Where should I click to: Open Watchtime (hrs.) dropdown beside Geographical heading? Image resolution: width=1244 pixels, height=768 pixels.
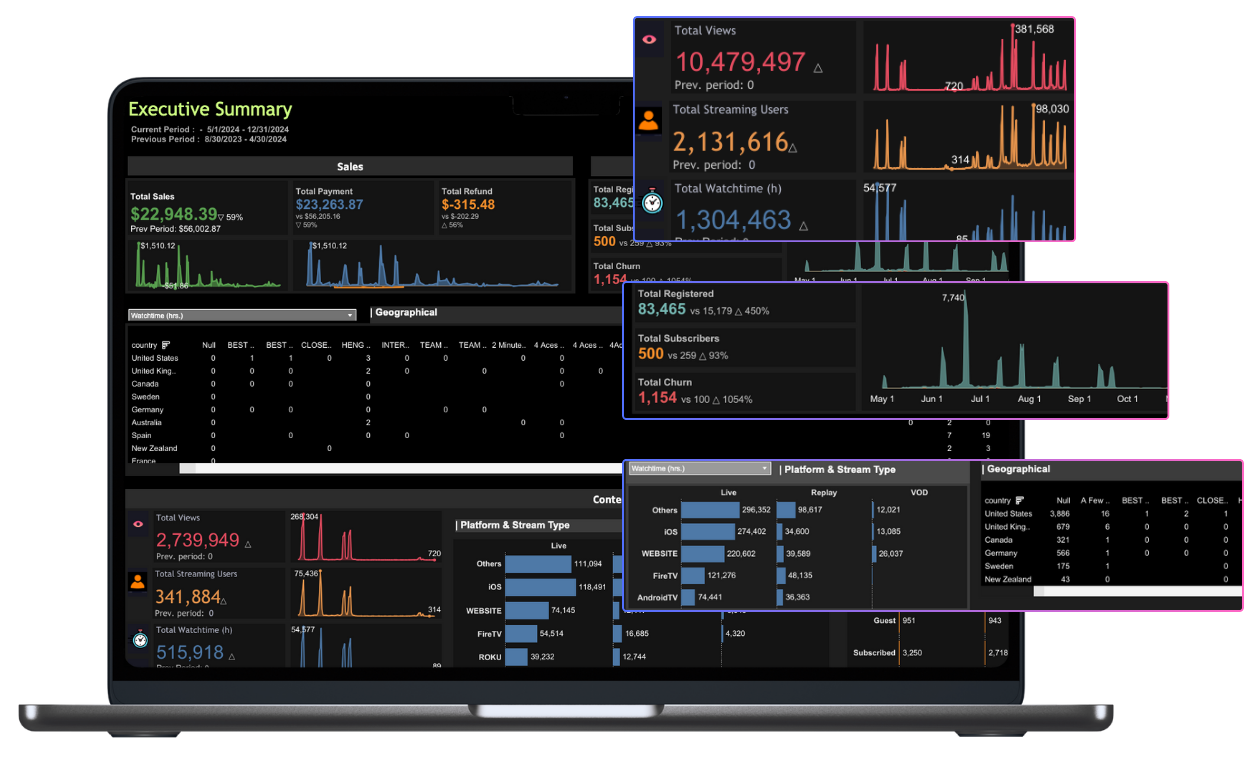242,315
